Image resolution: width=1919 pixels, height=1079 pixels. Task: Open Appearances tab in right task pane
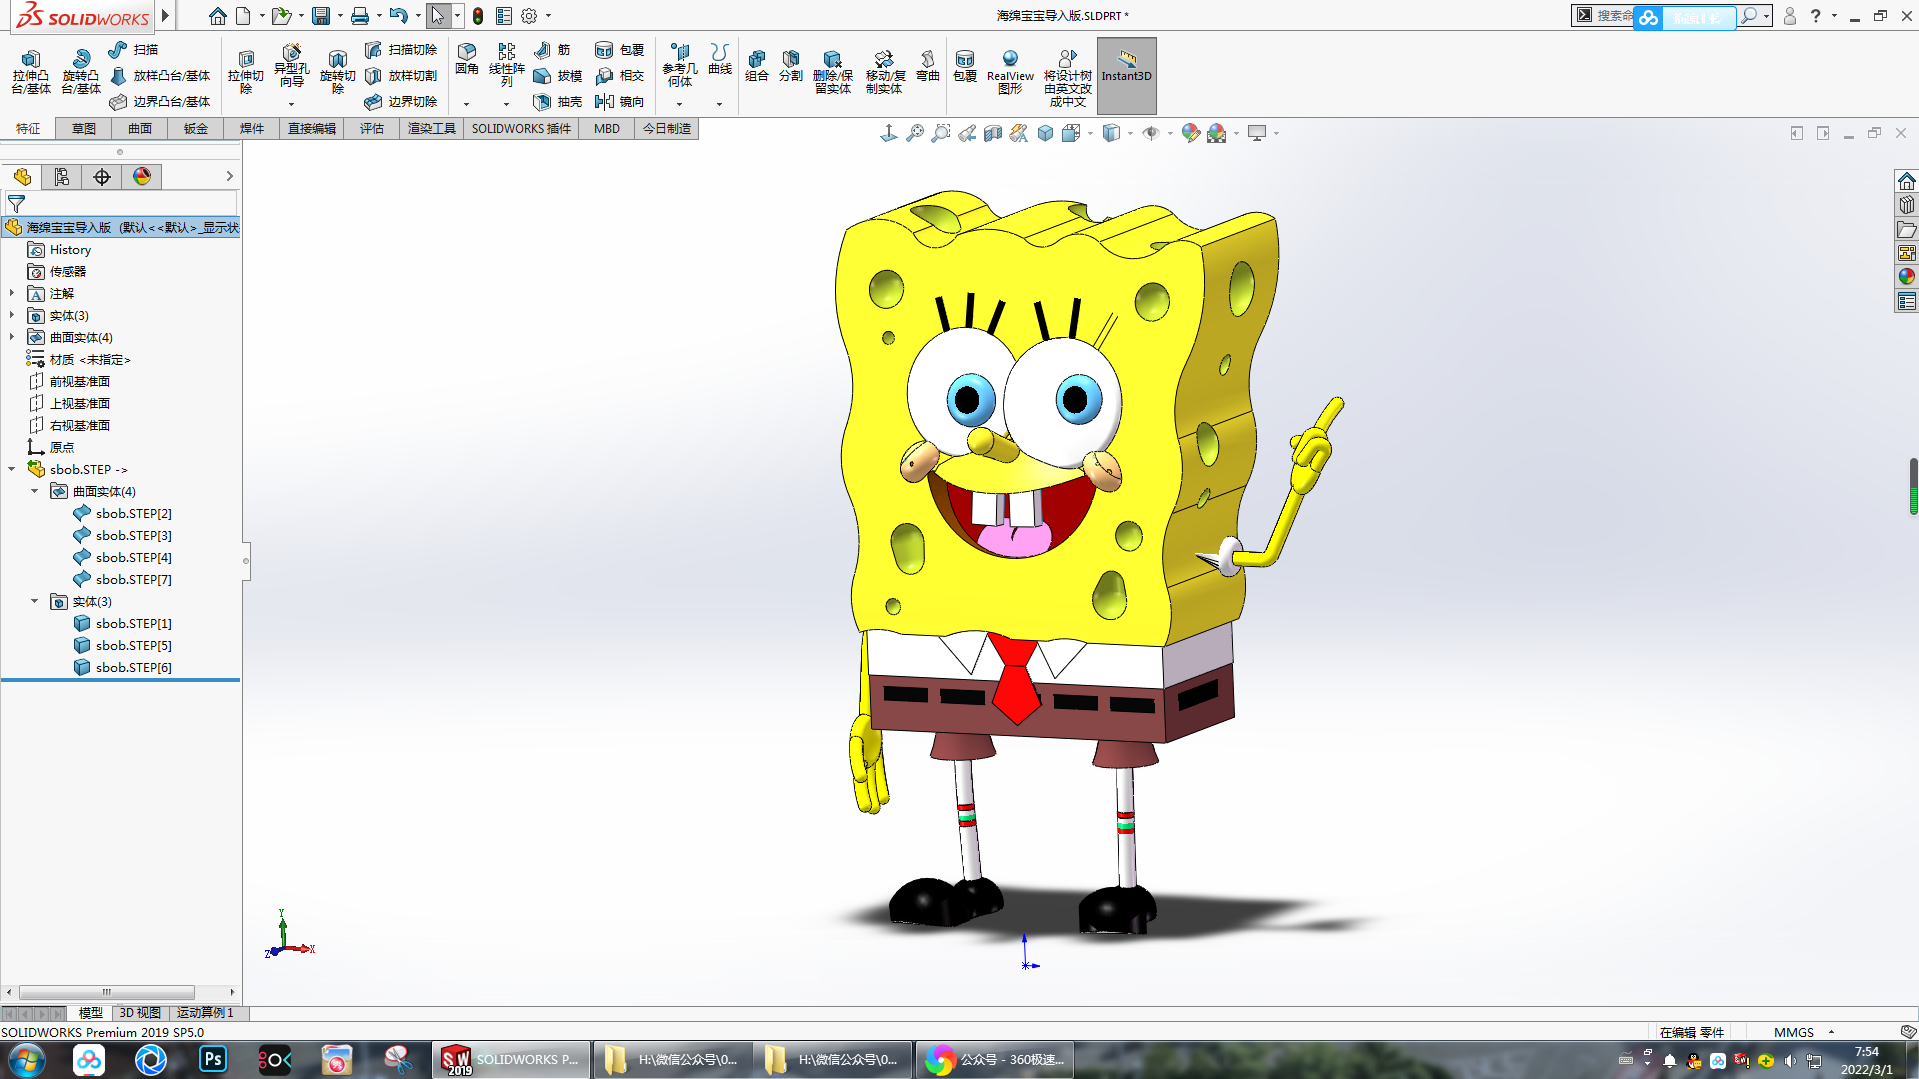[1907, 277]
